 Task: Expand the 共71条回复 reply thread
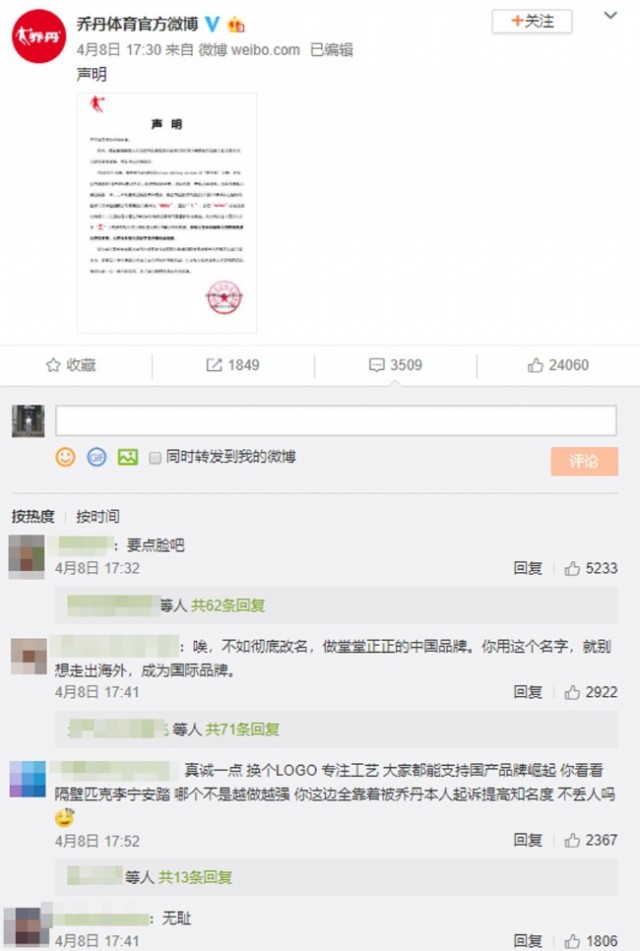coord(242,729)
